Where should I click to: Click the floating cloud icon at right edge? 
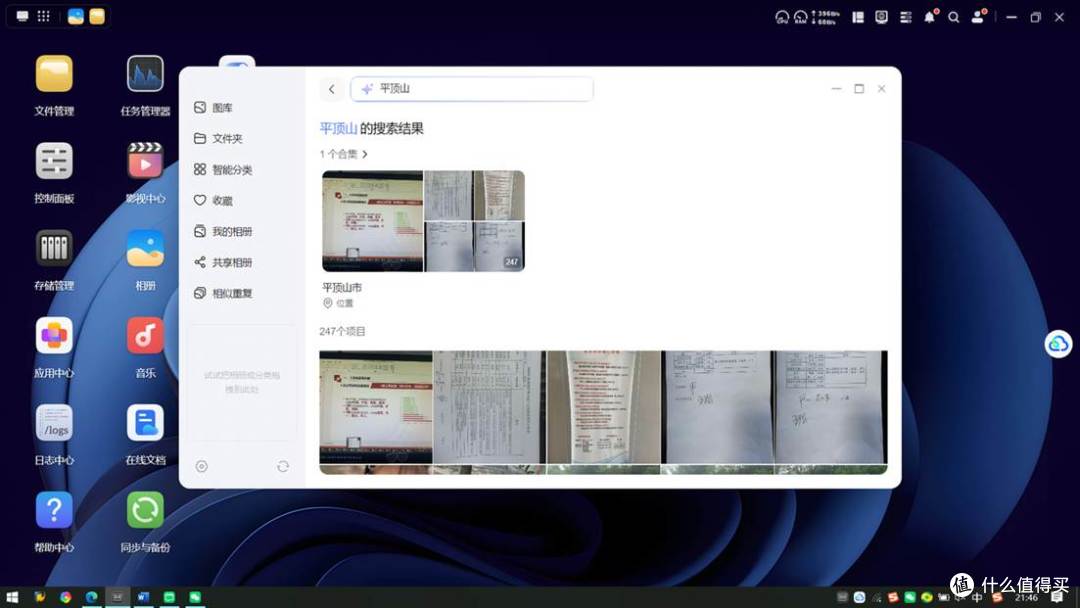(1058, 343)
